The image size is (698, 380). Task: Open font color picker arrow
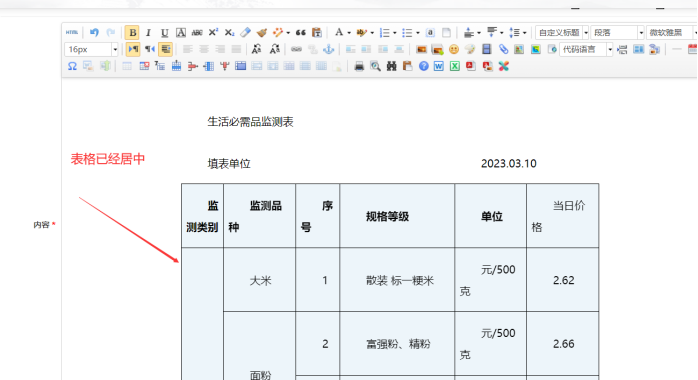pyautogui.click(x=349, y=33)
